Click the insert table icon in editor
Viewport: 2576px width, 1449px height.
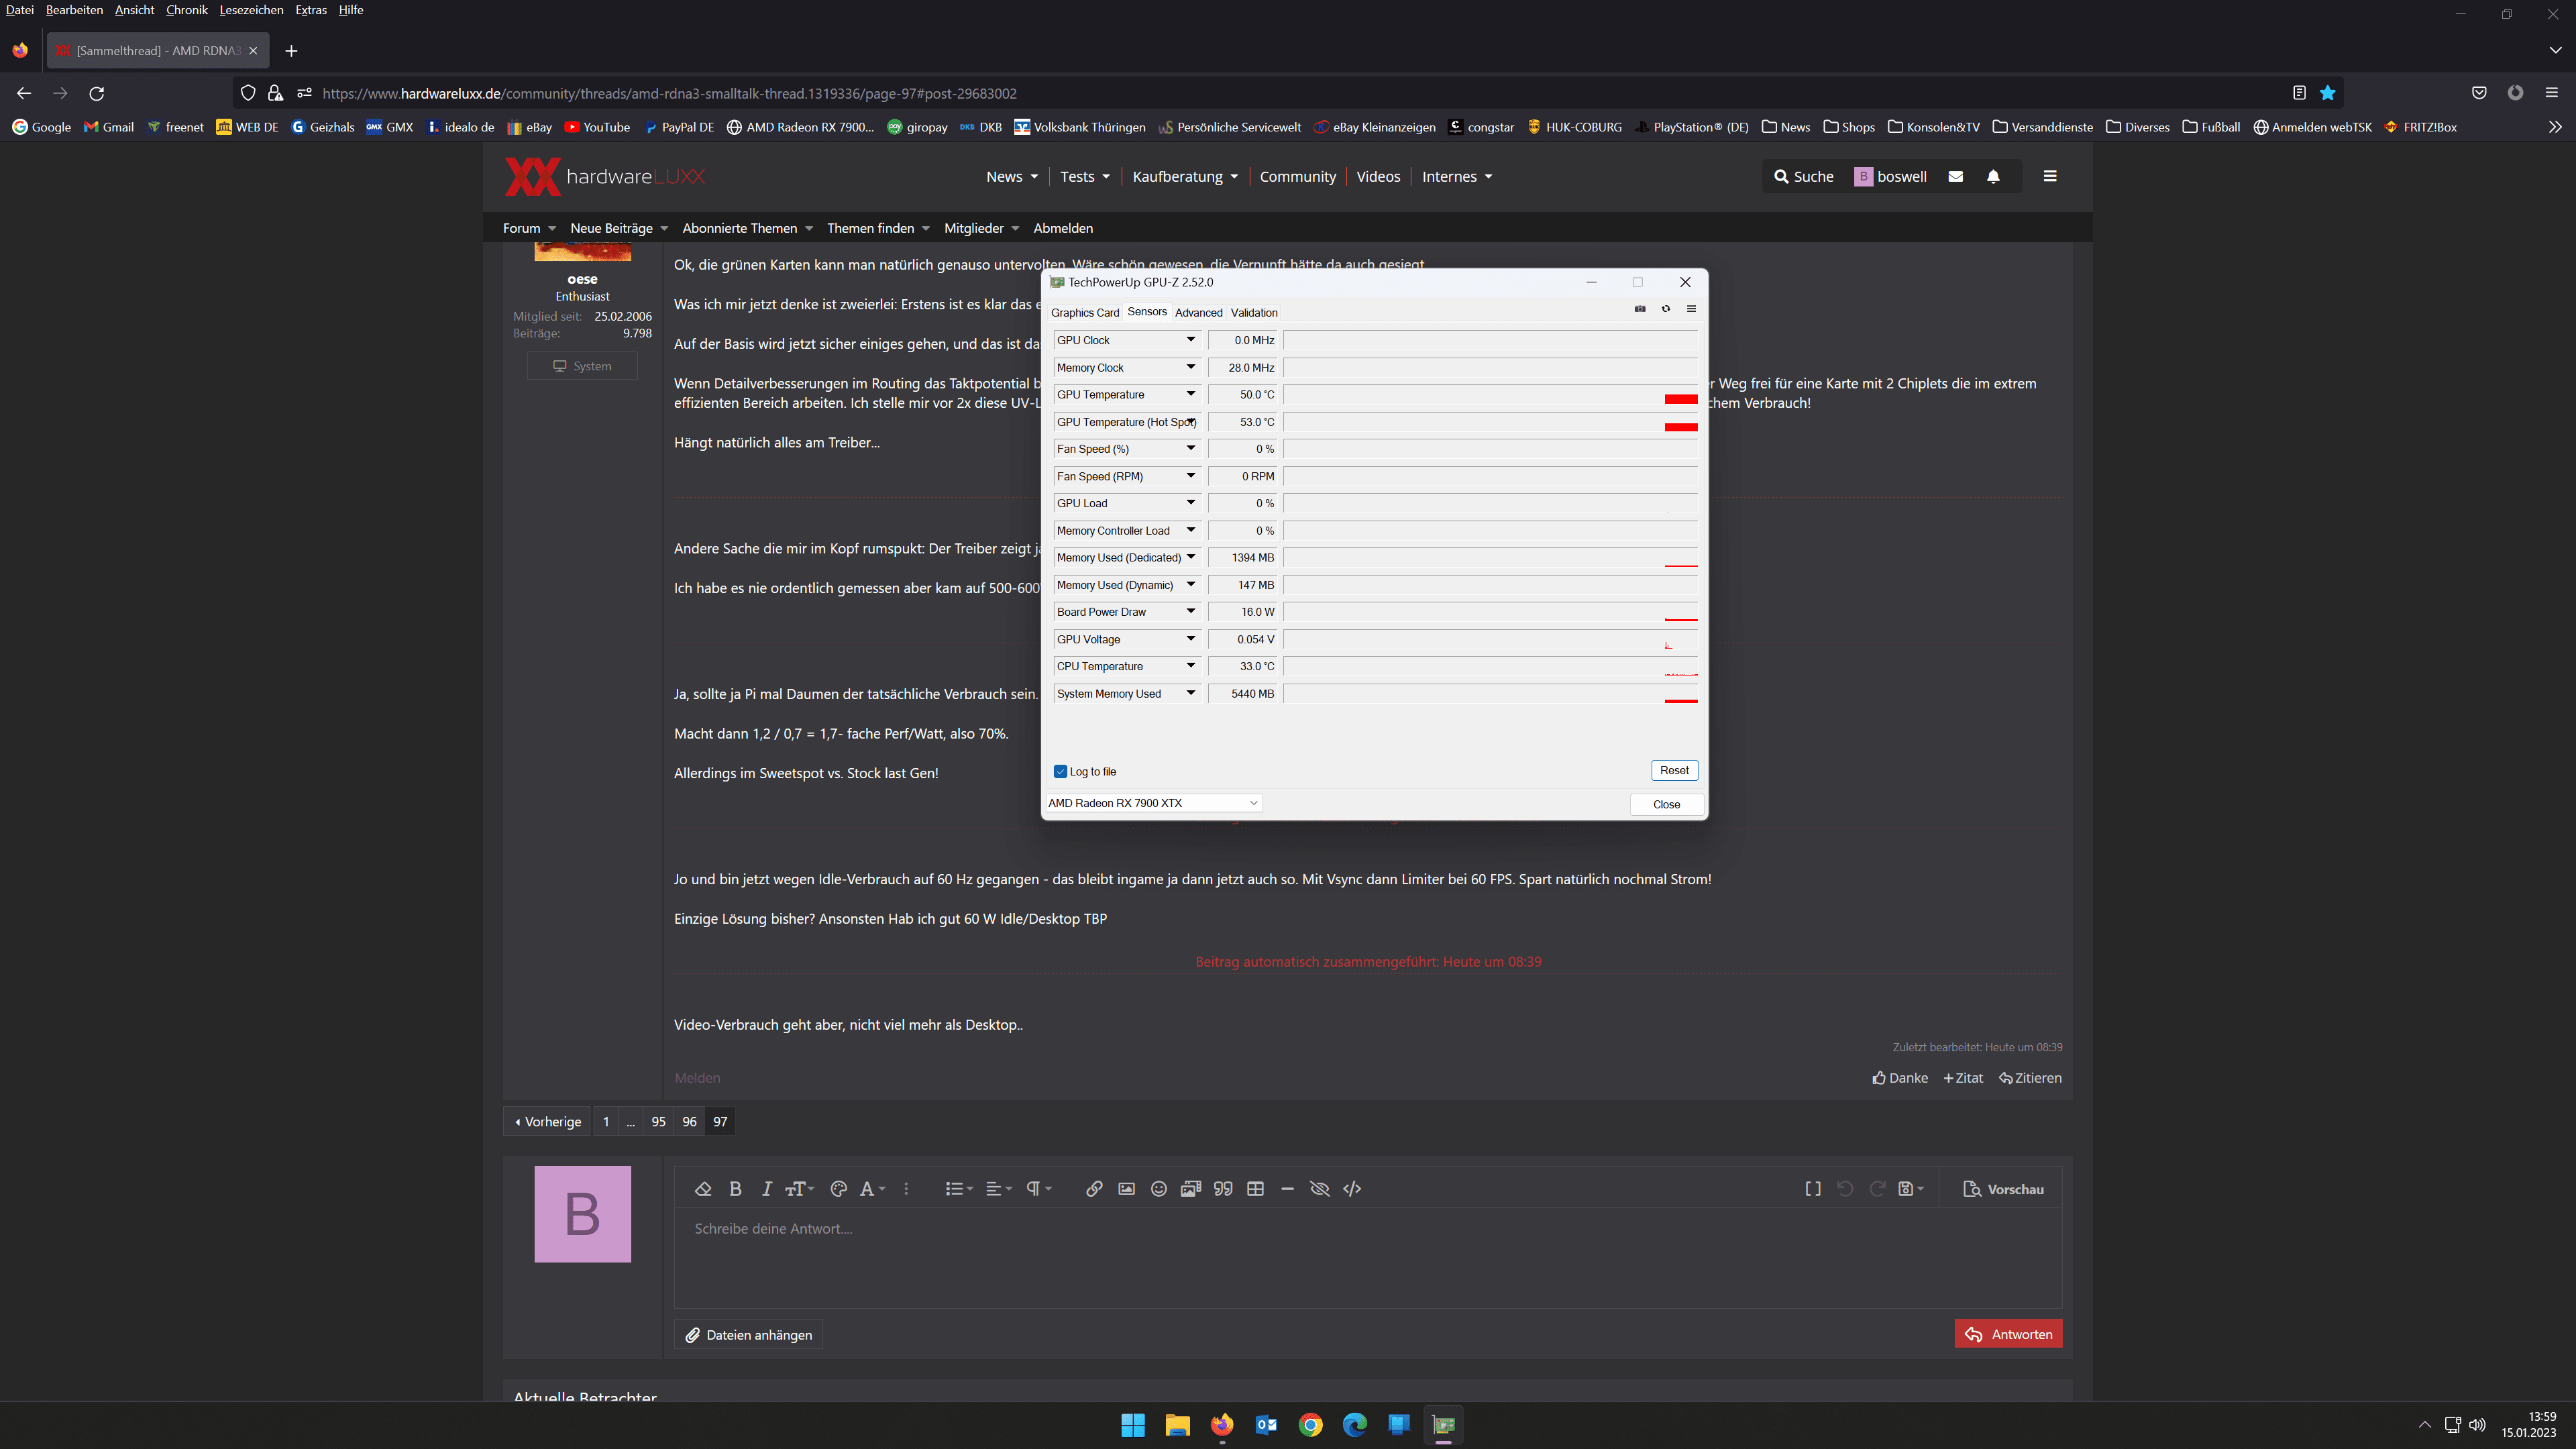point(1255,1188)
